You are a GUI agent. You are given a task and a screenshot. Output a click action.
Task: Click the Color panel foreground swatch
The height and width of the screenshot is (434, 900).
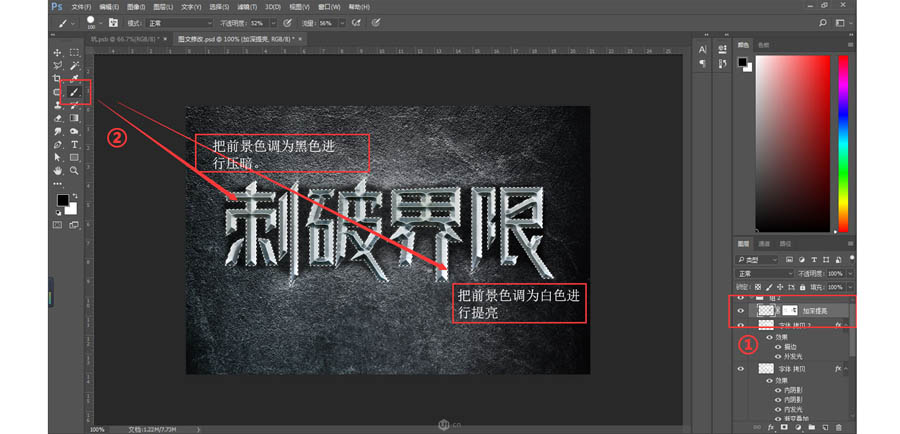pos(742,61)
